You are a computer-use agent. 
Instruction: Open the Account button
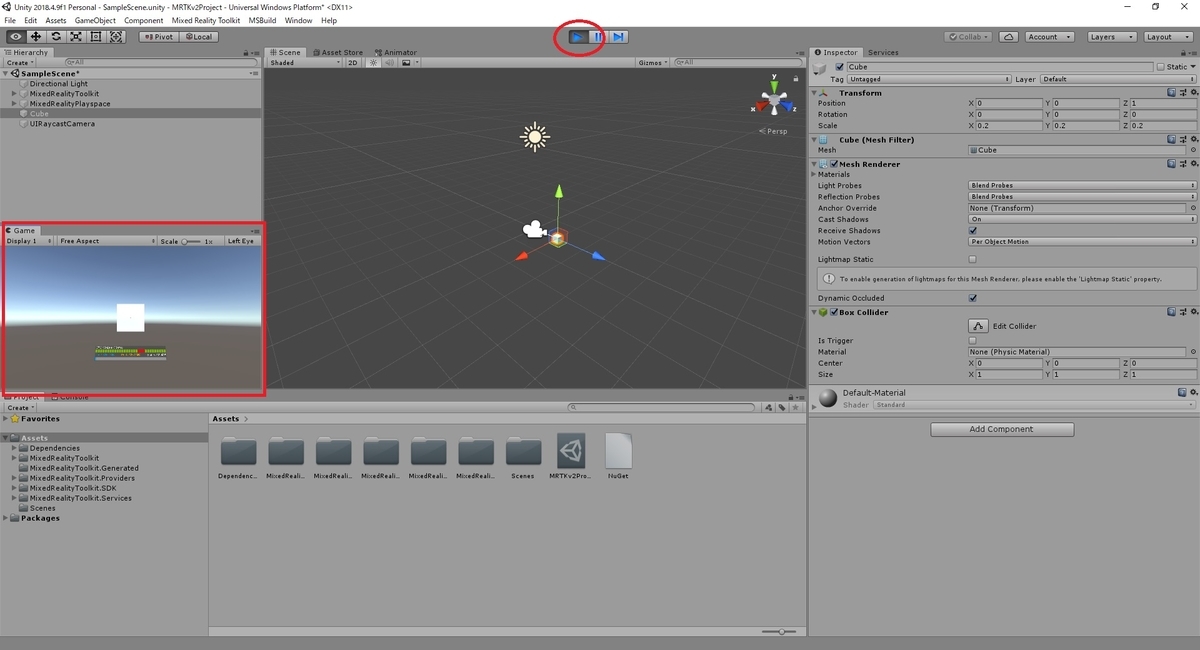coord(1048,37)
